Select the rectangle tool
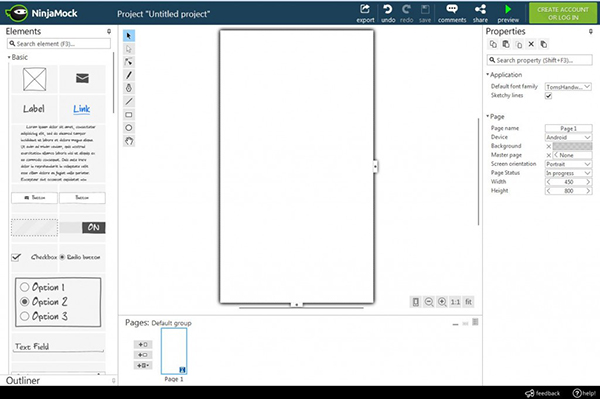Image resolution: width=600 pixels, height=399 pixels. [129, 115]
